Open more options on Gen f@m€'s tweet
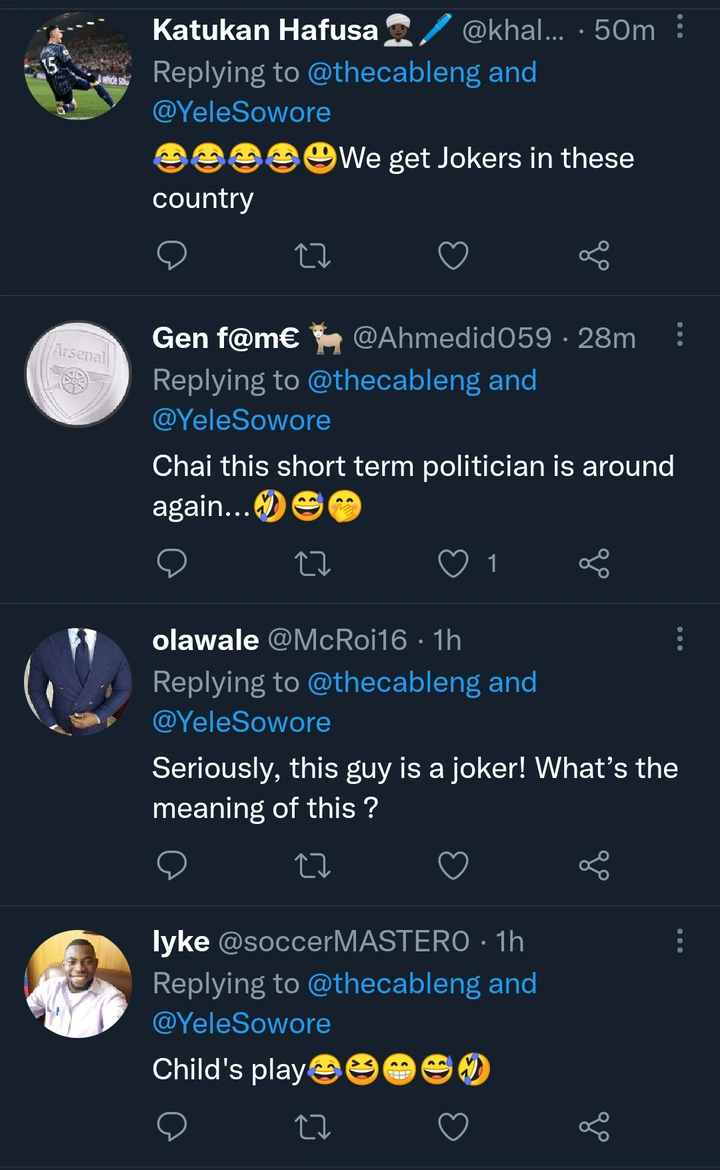This screenshot has height=1170, width=720. tap(680, 336)
